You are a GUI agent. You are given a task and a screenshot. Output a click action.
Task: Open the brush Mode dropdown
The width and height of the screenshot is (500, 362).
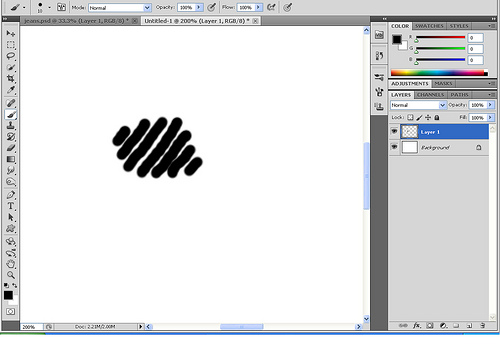[147, 7]
